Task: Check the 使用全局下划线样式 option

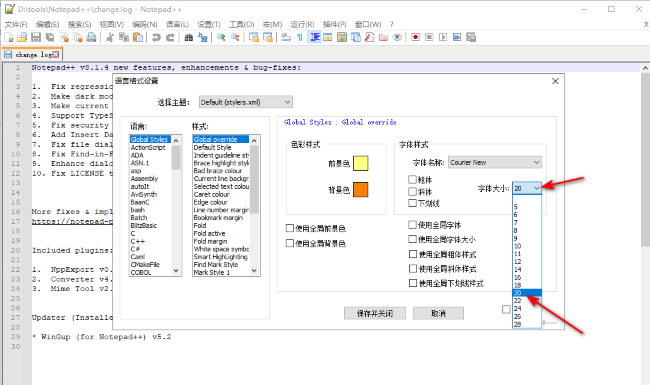Action: (413, 283)
